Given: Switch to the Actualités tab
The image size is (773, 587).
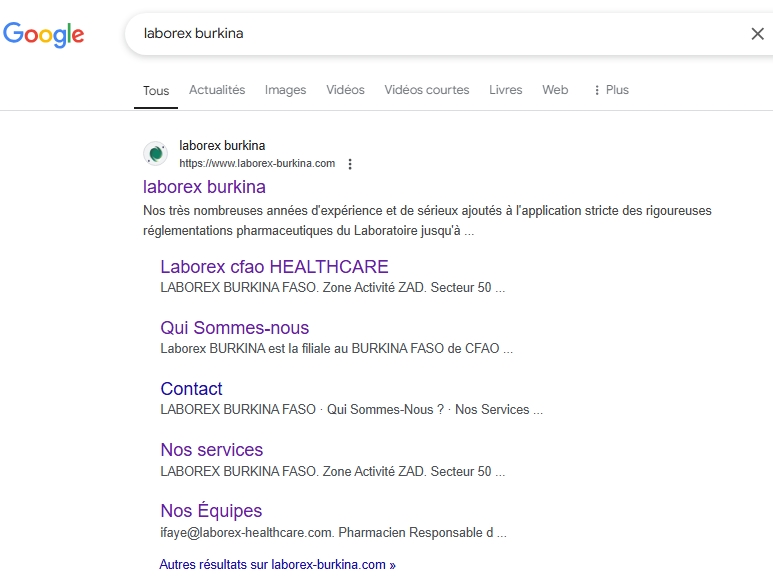Looking at the screenshot, I should 217,90.
